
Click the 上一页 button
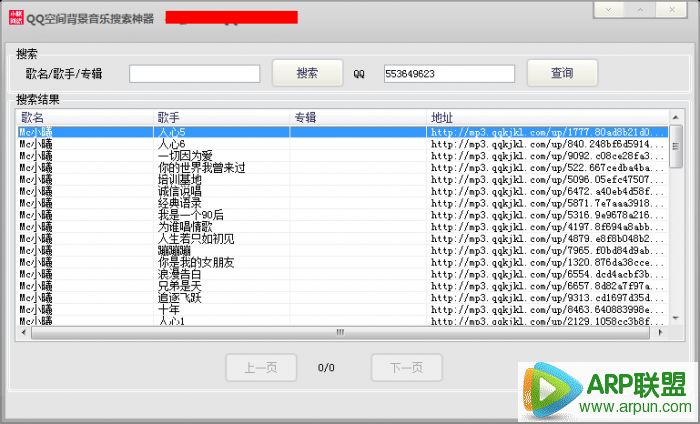[x=261, y=368]
